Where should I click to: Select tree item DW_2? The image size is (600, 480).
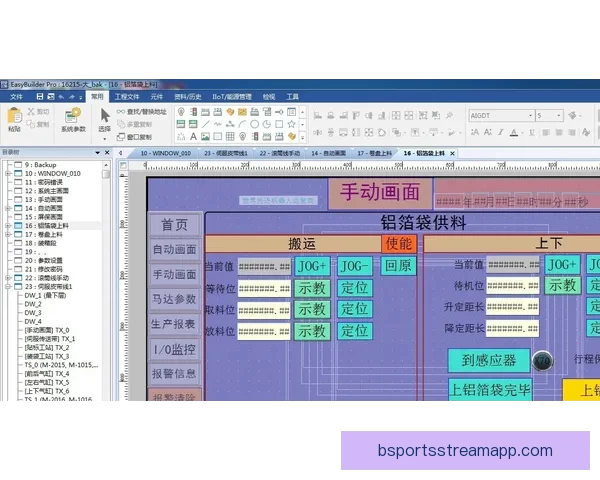[x=33, y=304]
